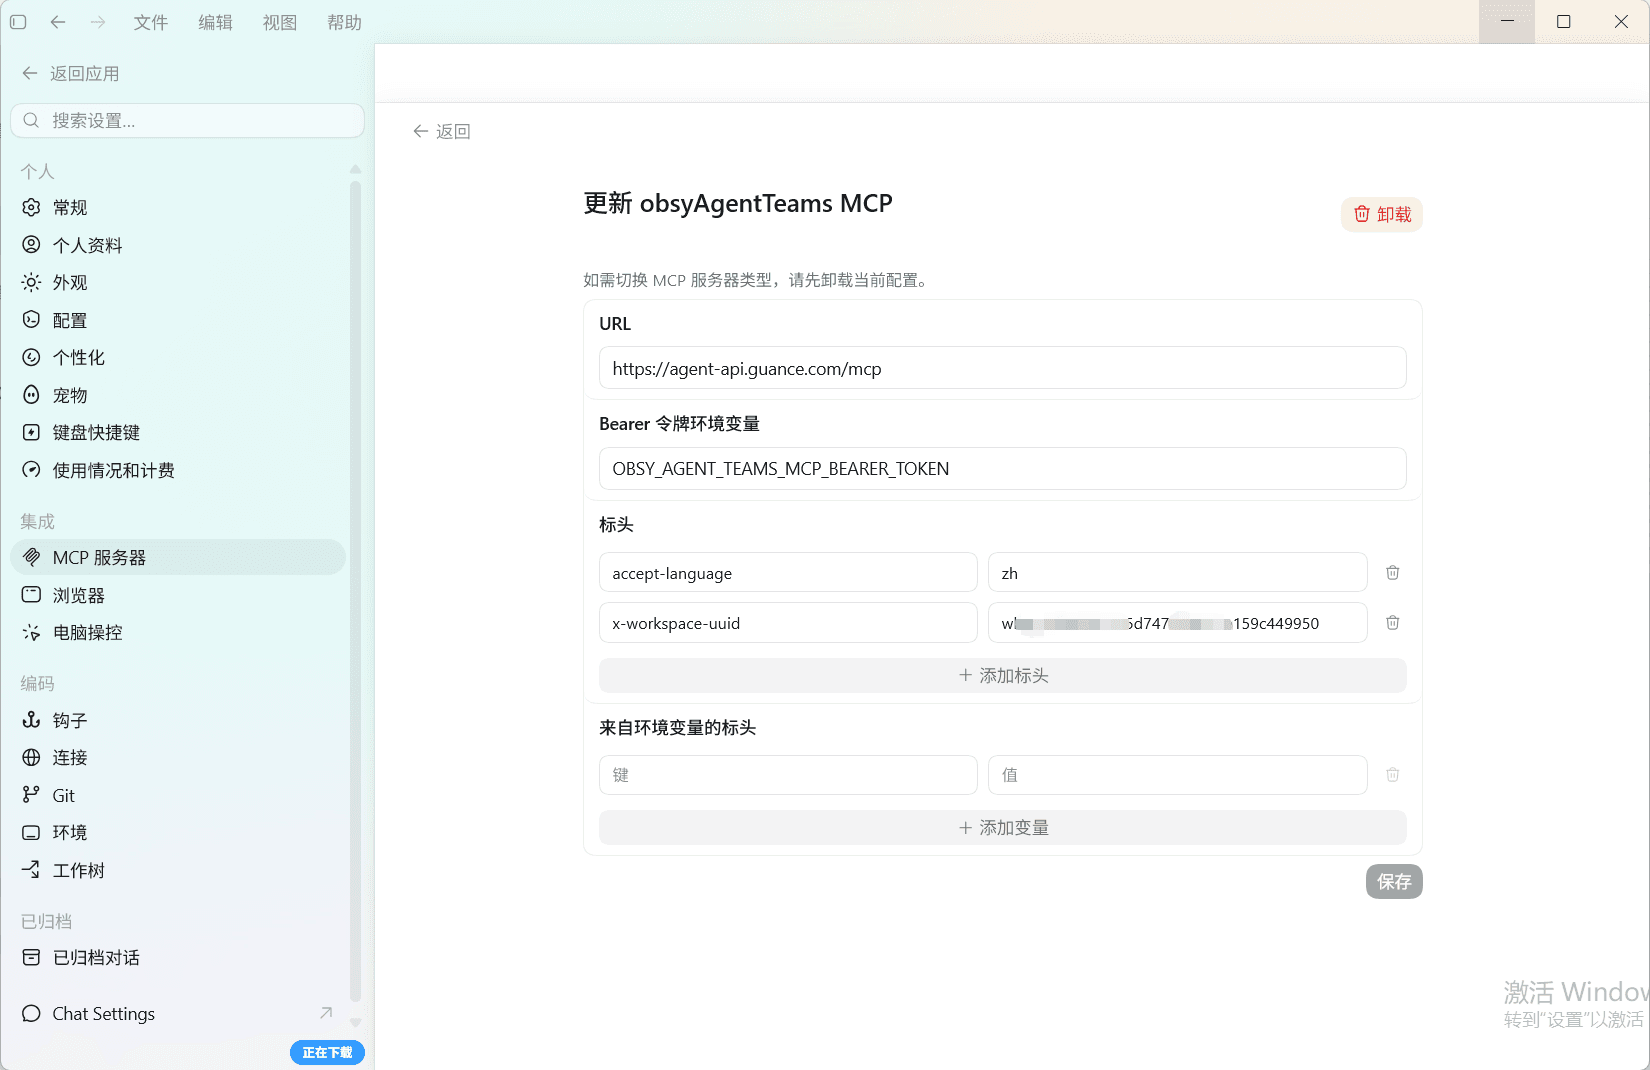Screen dimensions: 1650x1070
Task: Open 连接 globe icon
Action: 31,757
